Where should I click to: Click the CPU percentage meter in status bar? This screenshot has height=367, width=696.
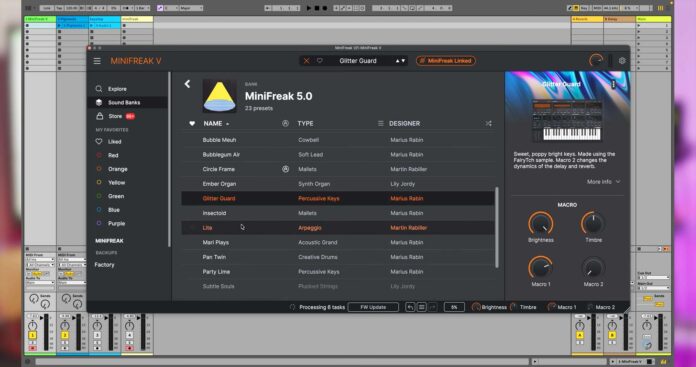click(x=454, y=307)
